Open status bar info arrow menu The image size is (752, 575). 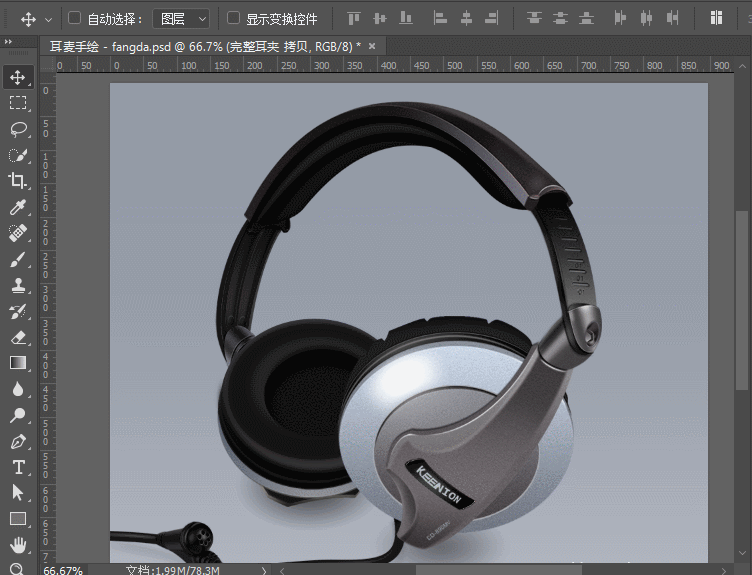(x=263, y=570)
